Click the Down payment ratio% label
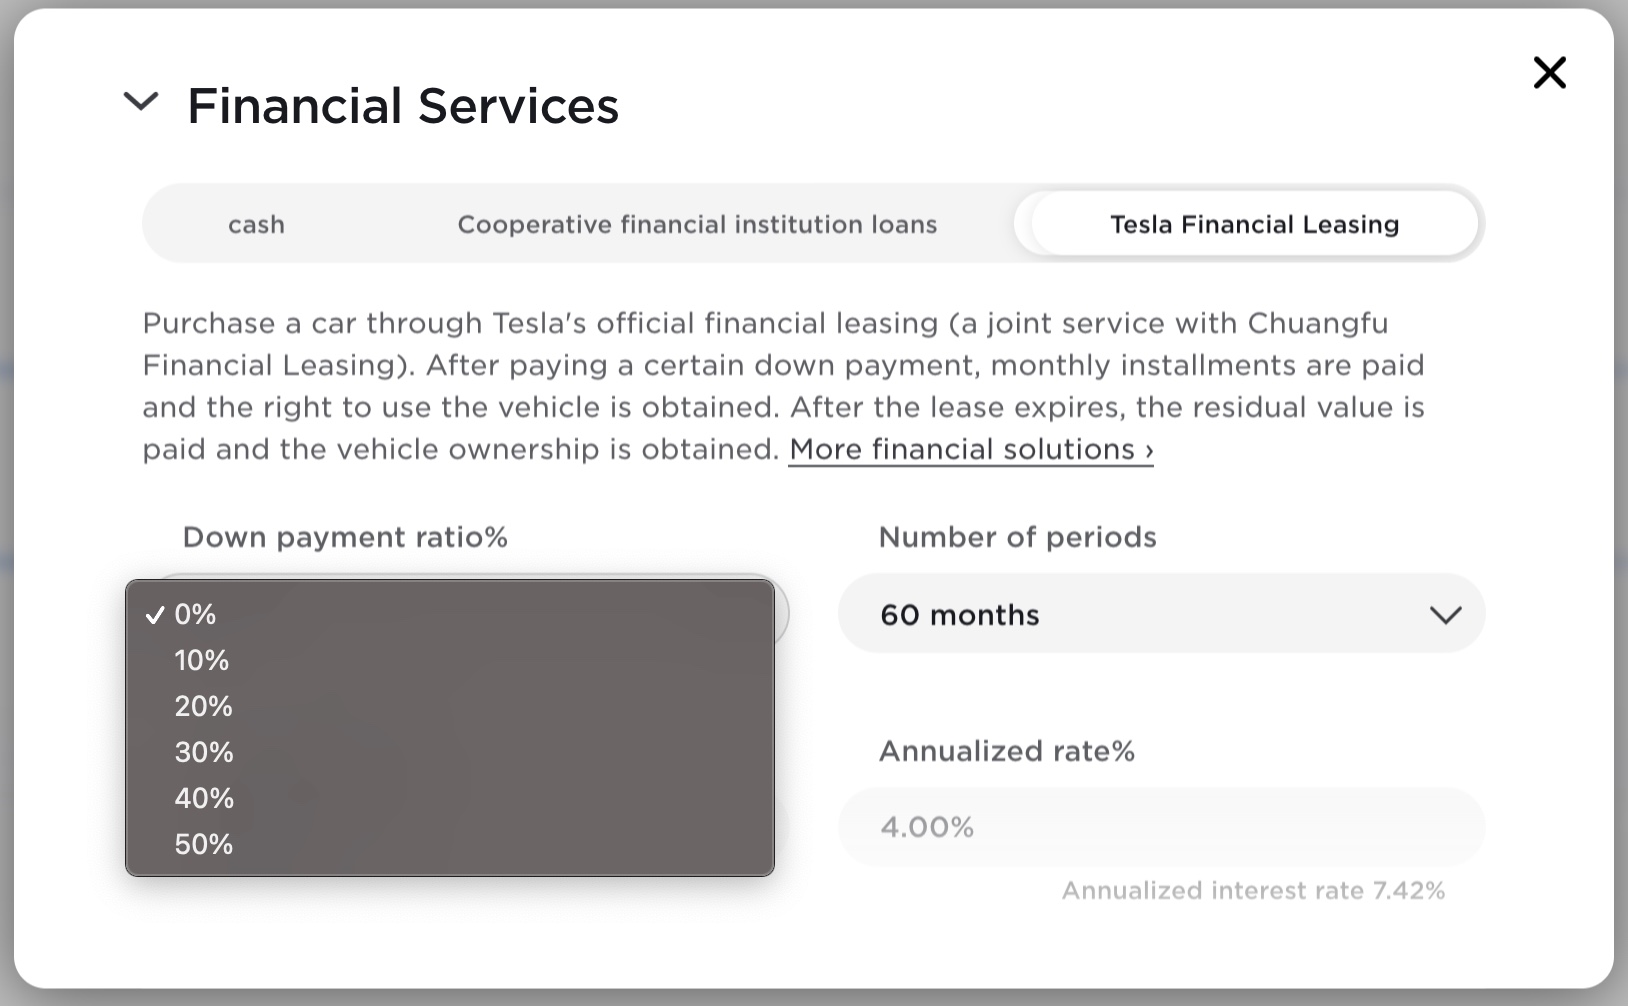This screenshot has height=1006, width=1628. (x=344, y=537)
